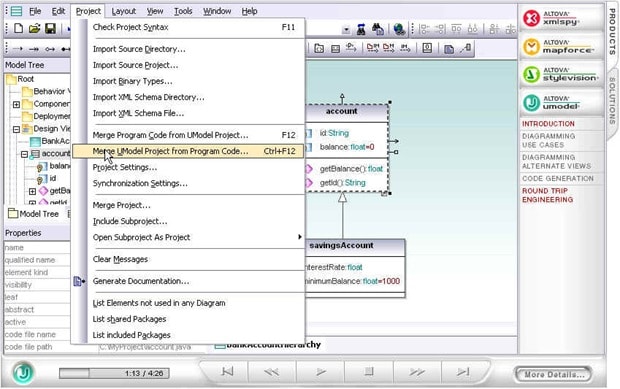Viewport: 620px width, 389px height.
Task: Click the Generate Documentation menu icon
Action: click(x=79, y=281)
